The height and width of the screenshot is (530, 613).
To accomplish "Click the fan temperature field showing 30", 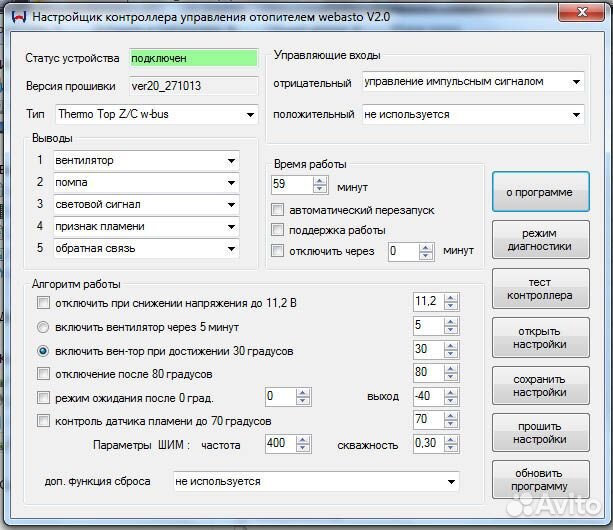I will [x=429, y=349].
